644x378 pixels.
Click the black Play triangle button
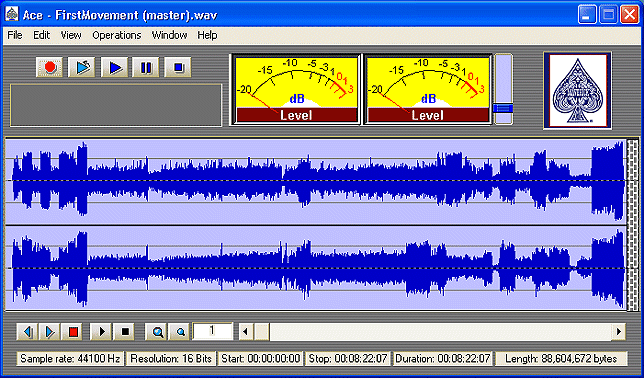(x=101, y=332)
